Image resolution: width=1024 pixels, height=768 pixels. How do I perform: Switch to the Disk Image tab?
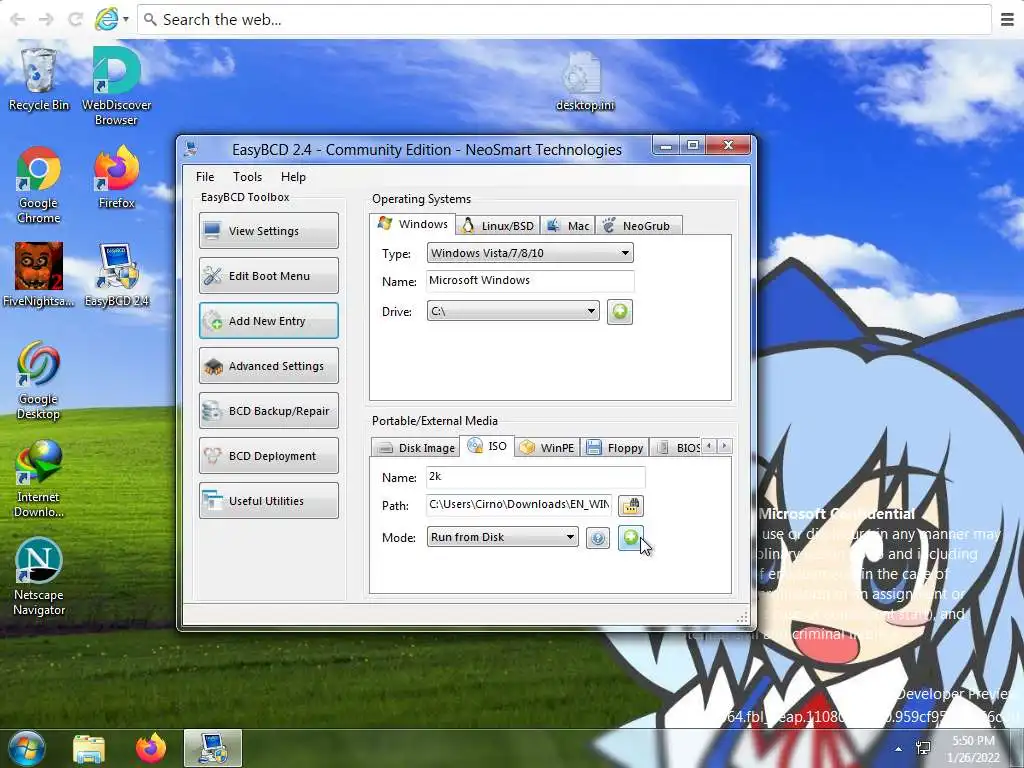point(416,447)
